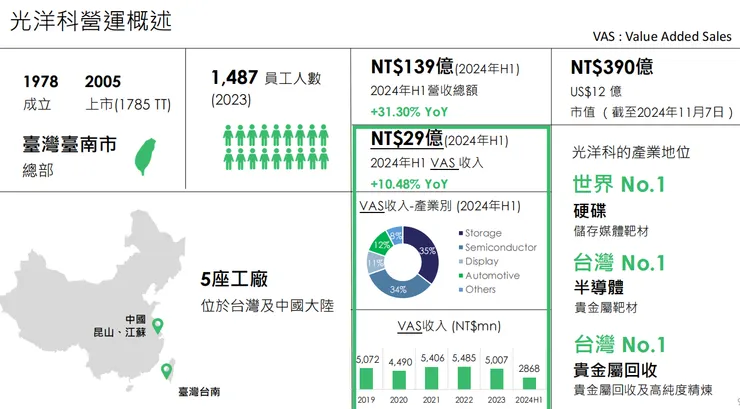Screen dimensions: 740x409
Task: Click the 12% Automotive donut segment
Action: (380, 243)
